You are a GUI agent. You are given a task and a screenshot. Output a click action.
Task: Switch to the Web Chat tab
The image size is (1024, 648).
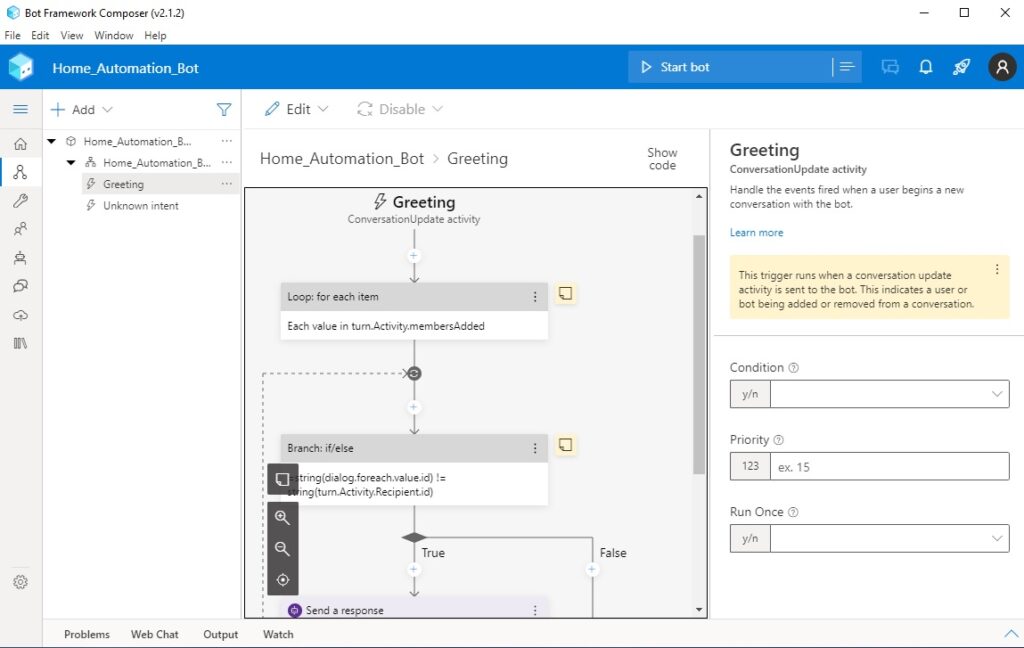pos(154,634)
